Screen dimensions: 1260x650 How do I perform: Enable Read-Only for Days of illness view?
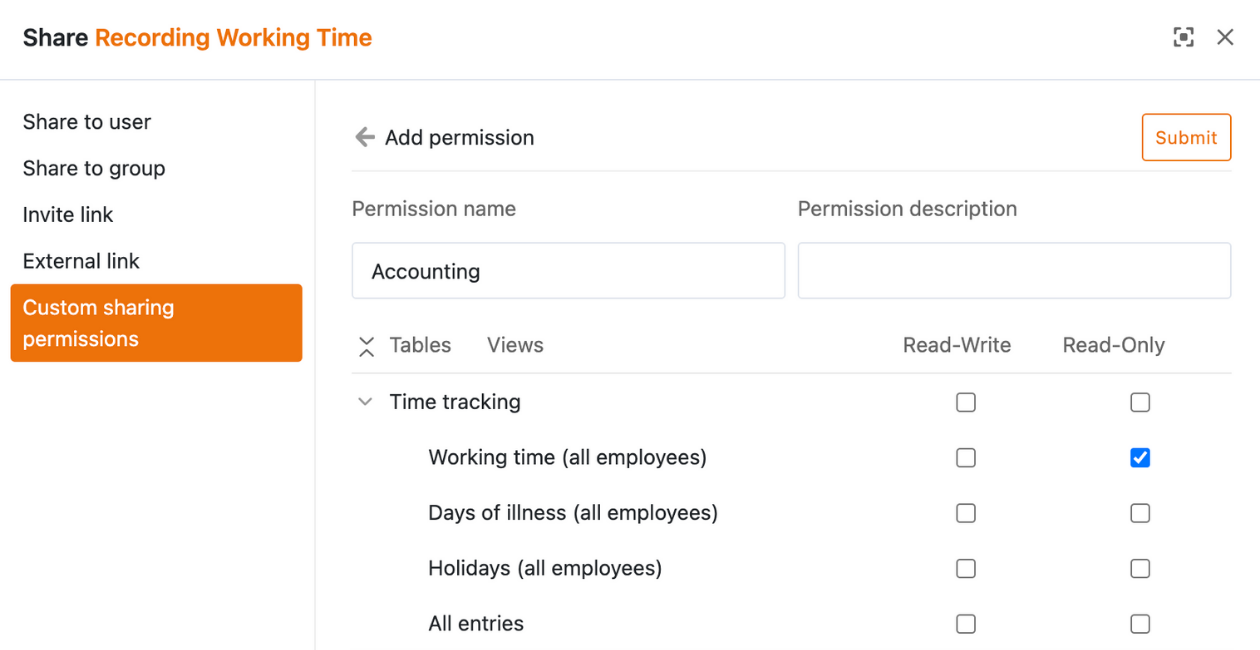pos(1140,513)
